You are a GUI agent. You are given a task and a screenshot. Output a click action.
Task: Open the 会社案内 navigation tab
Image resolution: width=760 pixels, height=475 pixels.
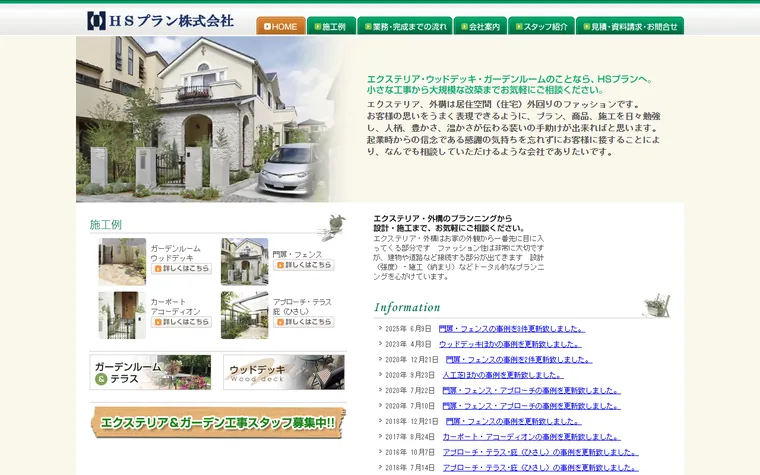pos(480,26)
